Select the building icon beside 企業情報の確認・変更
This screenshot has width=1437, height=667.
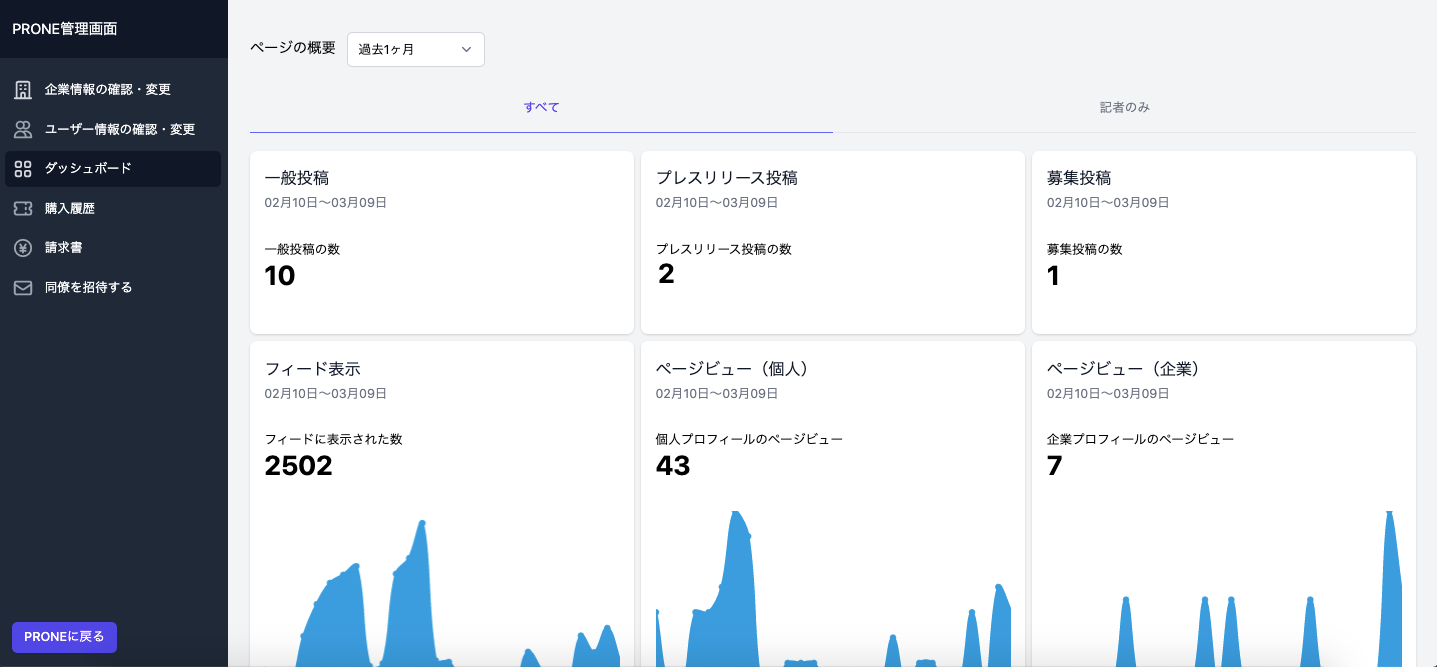click(x=23, y=88)
